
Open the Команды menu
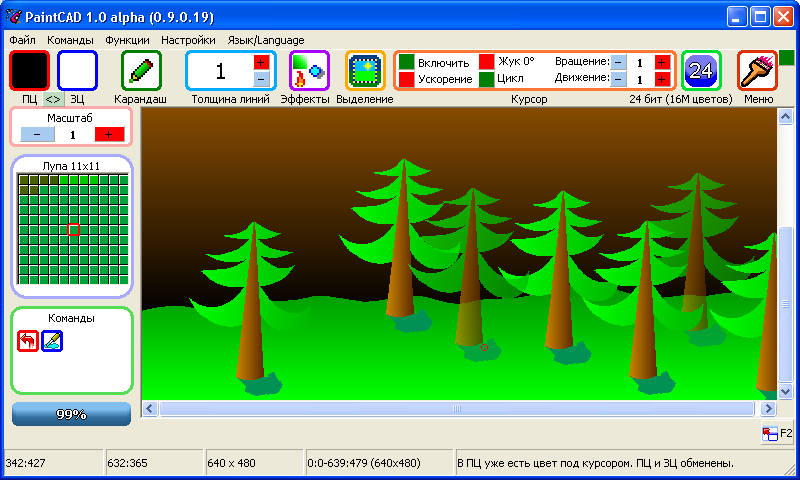pos(70,40)
